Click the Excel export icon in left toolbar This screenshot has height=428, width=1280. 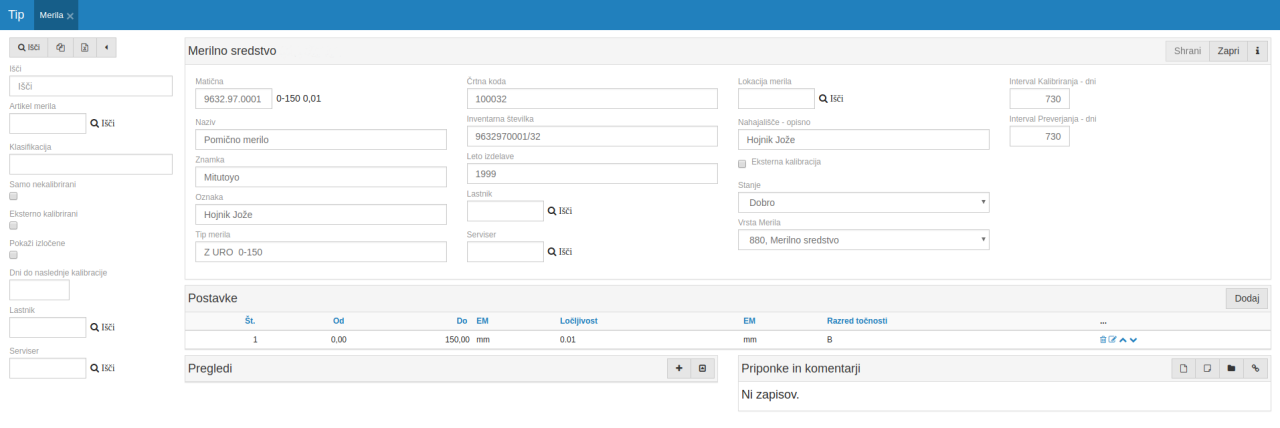pyautogui.click(x=84, y=47)
